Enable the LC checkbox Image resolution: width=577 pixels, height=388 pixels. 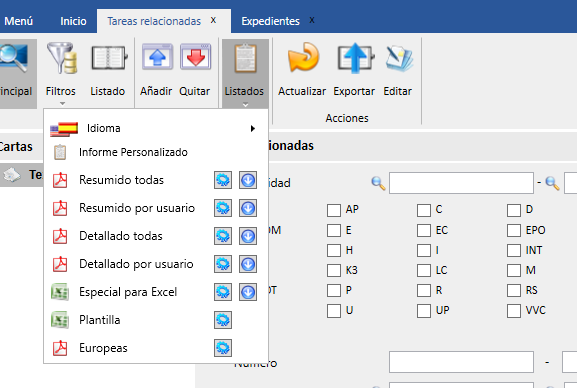click(x=424, y=270)
